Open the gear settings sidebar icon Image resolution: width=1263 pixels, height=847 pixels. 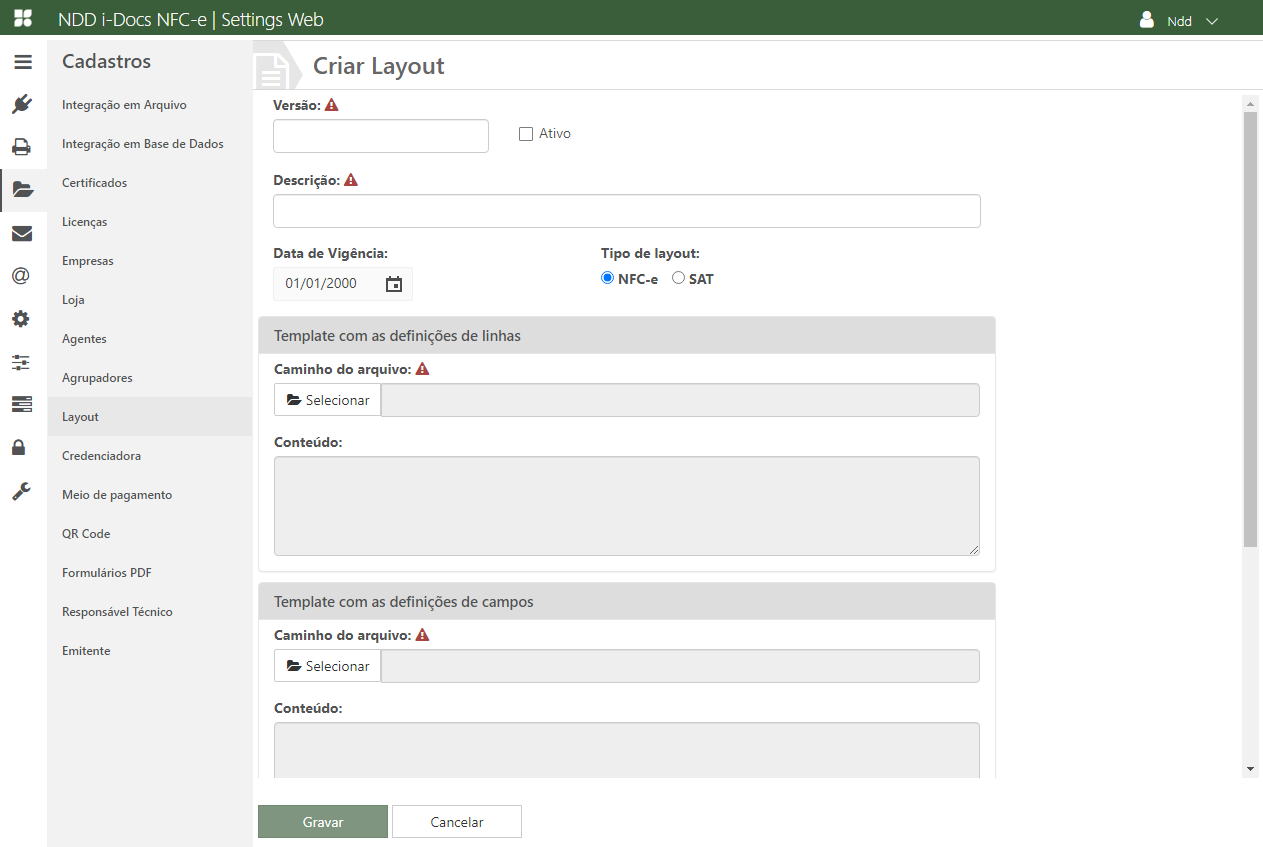pos(21,319)
